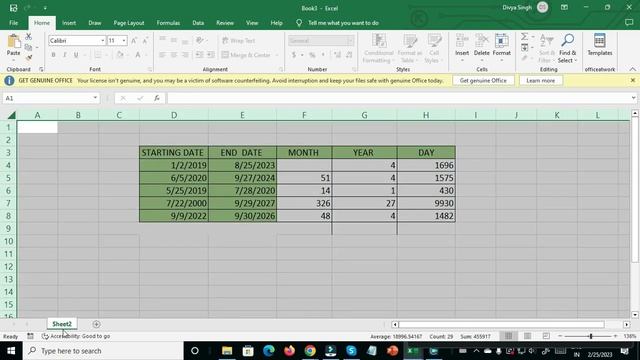Toggle Italic formatting
The width and height of the screenshot is (640, 360).
64,55
